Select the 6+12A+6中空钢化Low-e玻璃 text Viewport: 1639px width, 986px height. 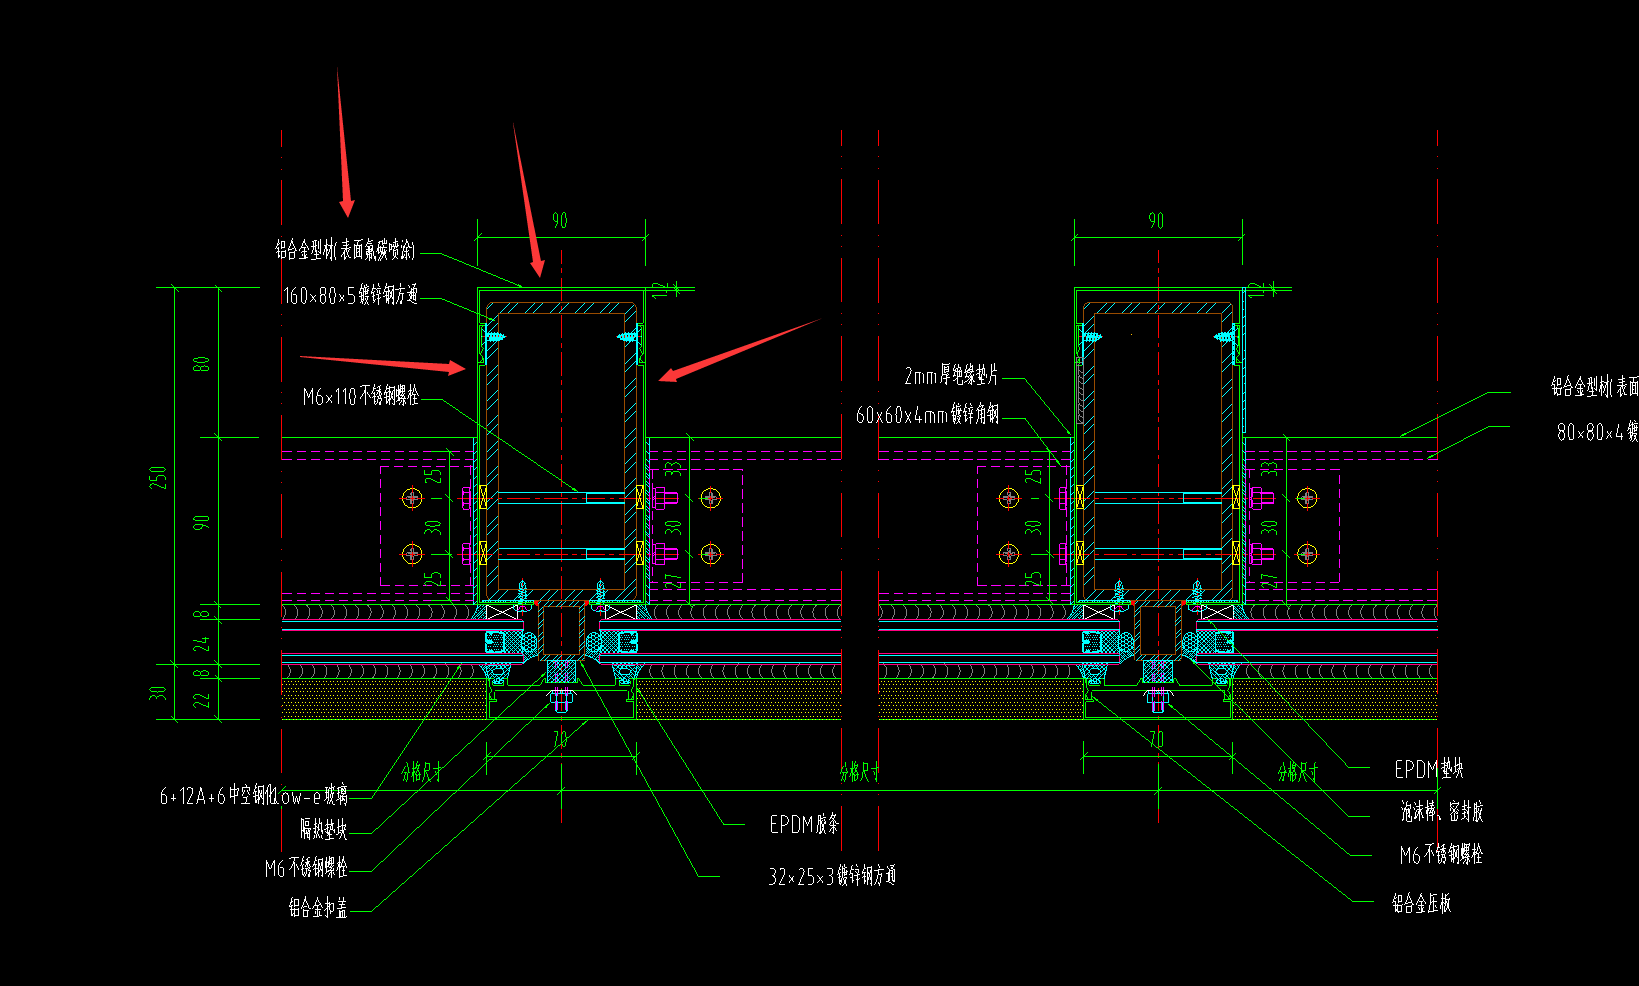tap(254, 796)
